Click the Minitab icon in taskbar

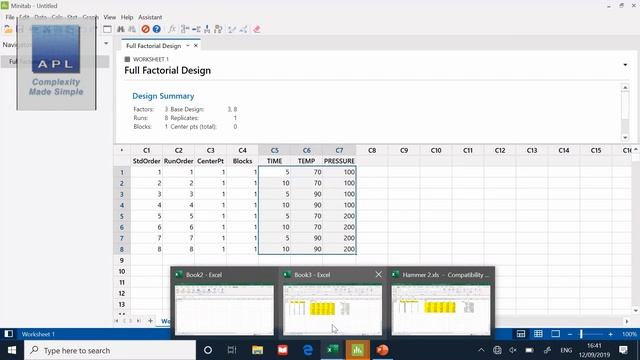(358, 350)
